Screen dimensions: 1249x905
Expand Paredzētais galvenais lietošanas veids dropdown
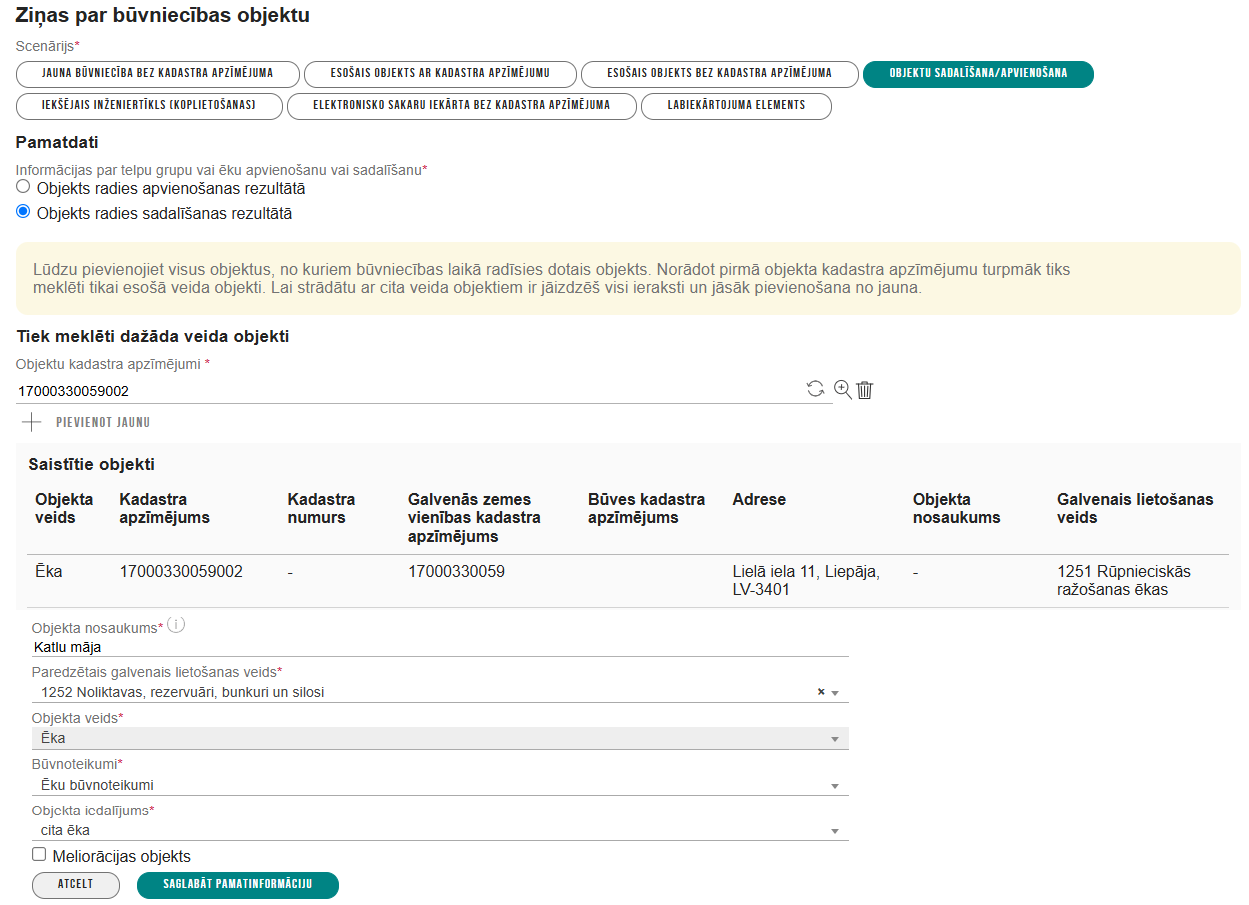point(835,693)
